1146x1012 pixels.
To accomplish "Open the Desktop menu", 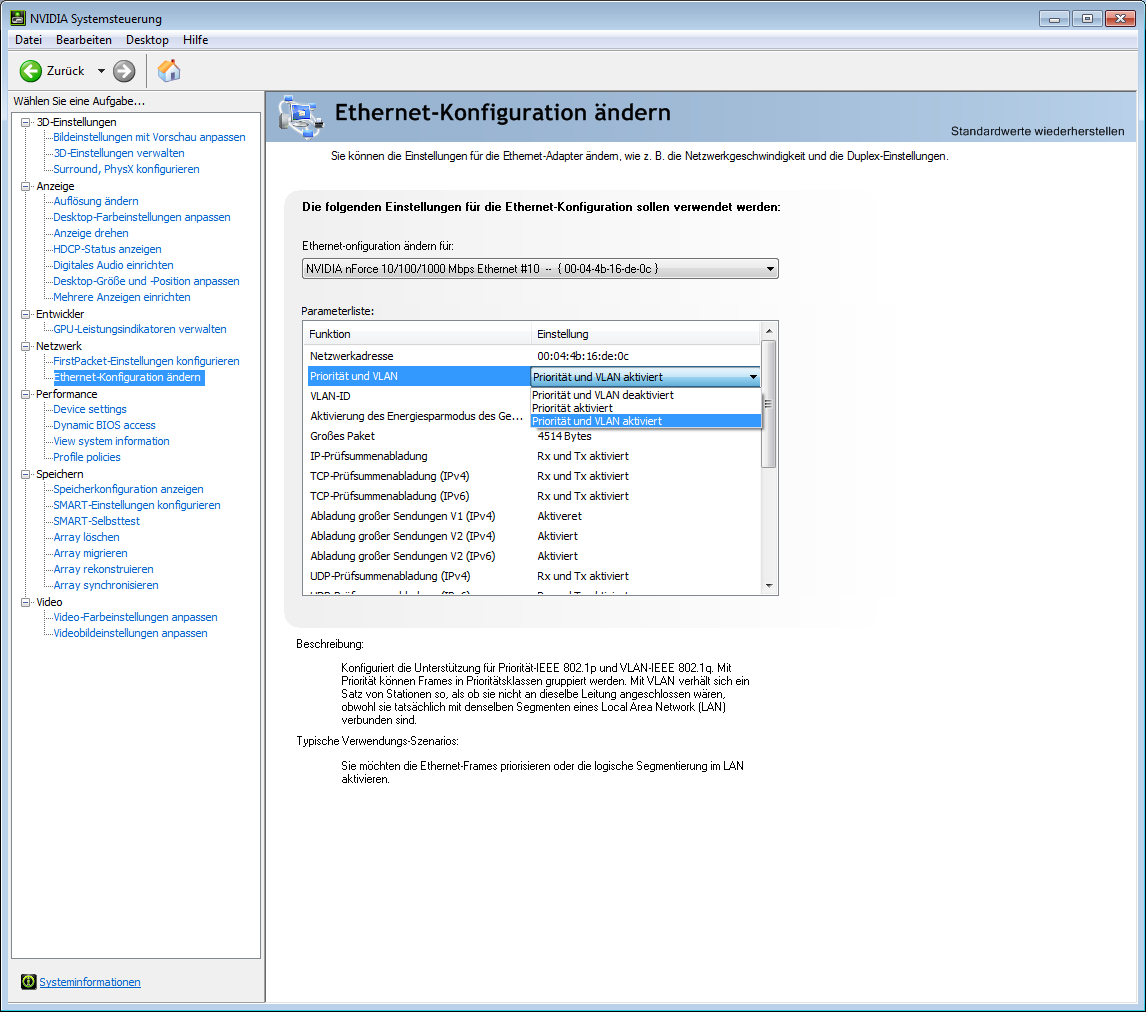I will 147,39.
